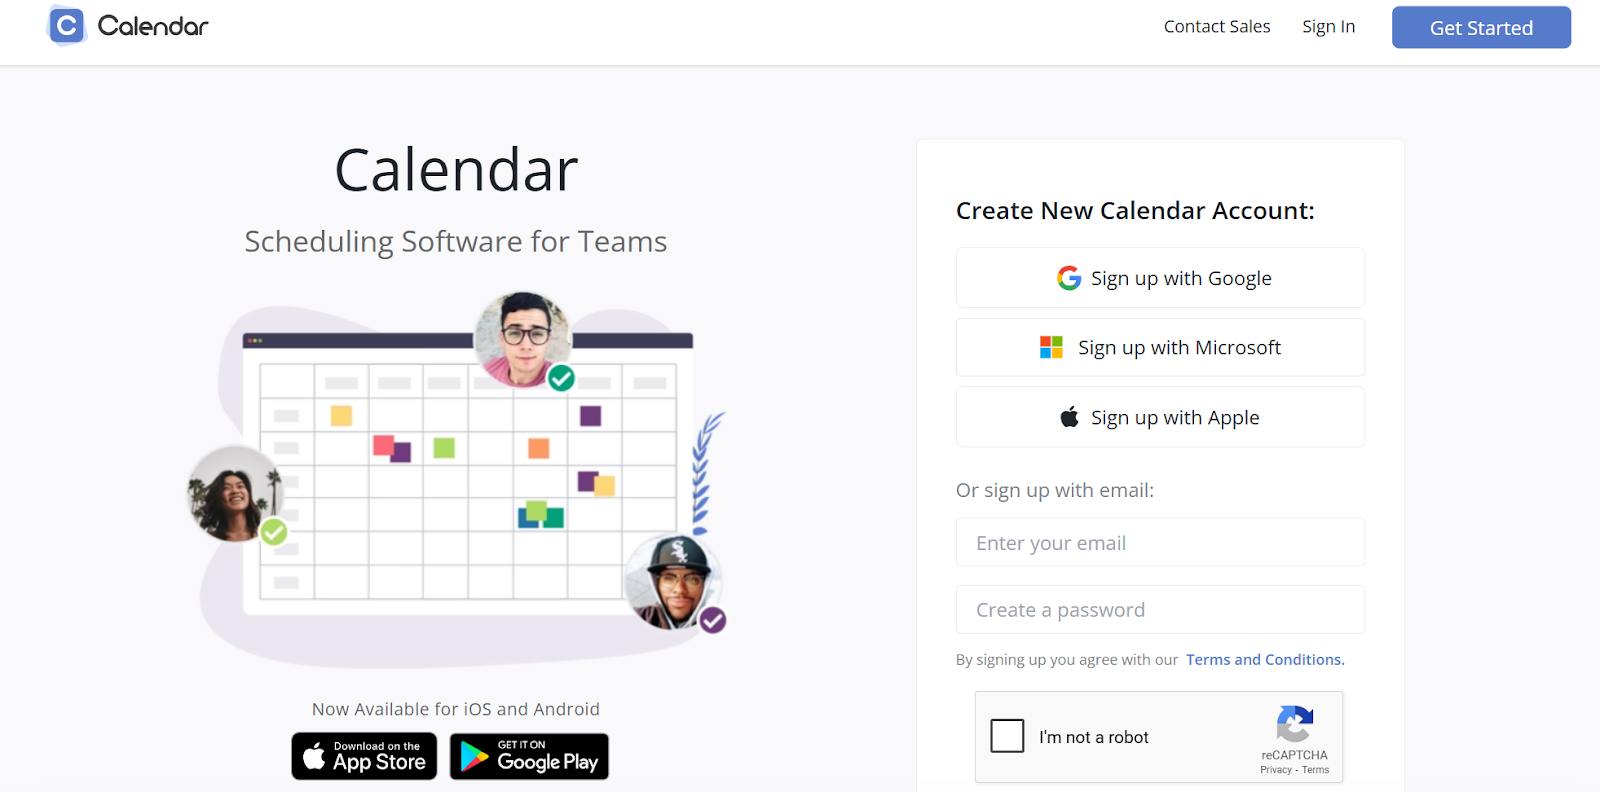The image size is (1600, 792).
Task: Click the Microsoft icon on the signup button
Action: 1051,347
